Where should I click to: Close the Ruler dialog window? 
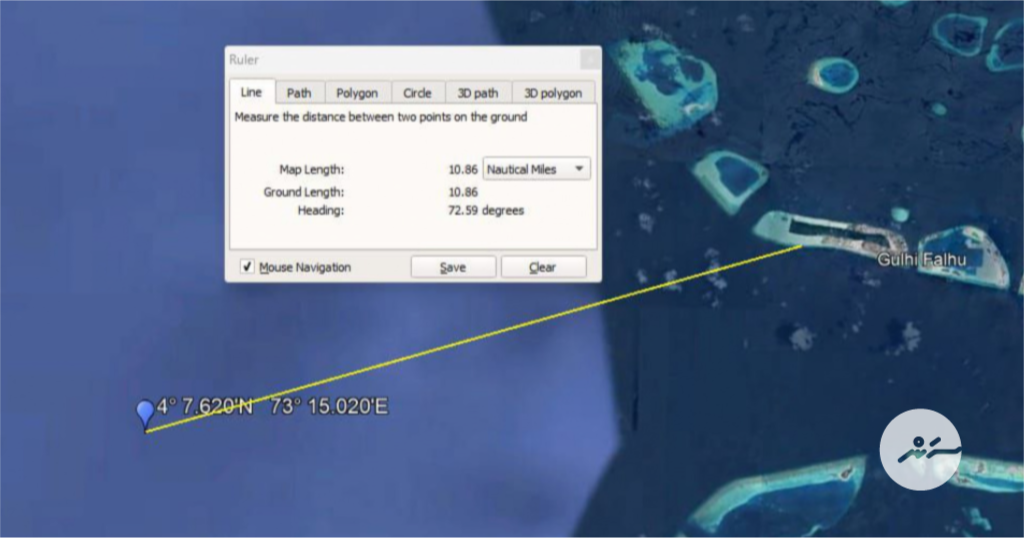(x=590, y=60)
